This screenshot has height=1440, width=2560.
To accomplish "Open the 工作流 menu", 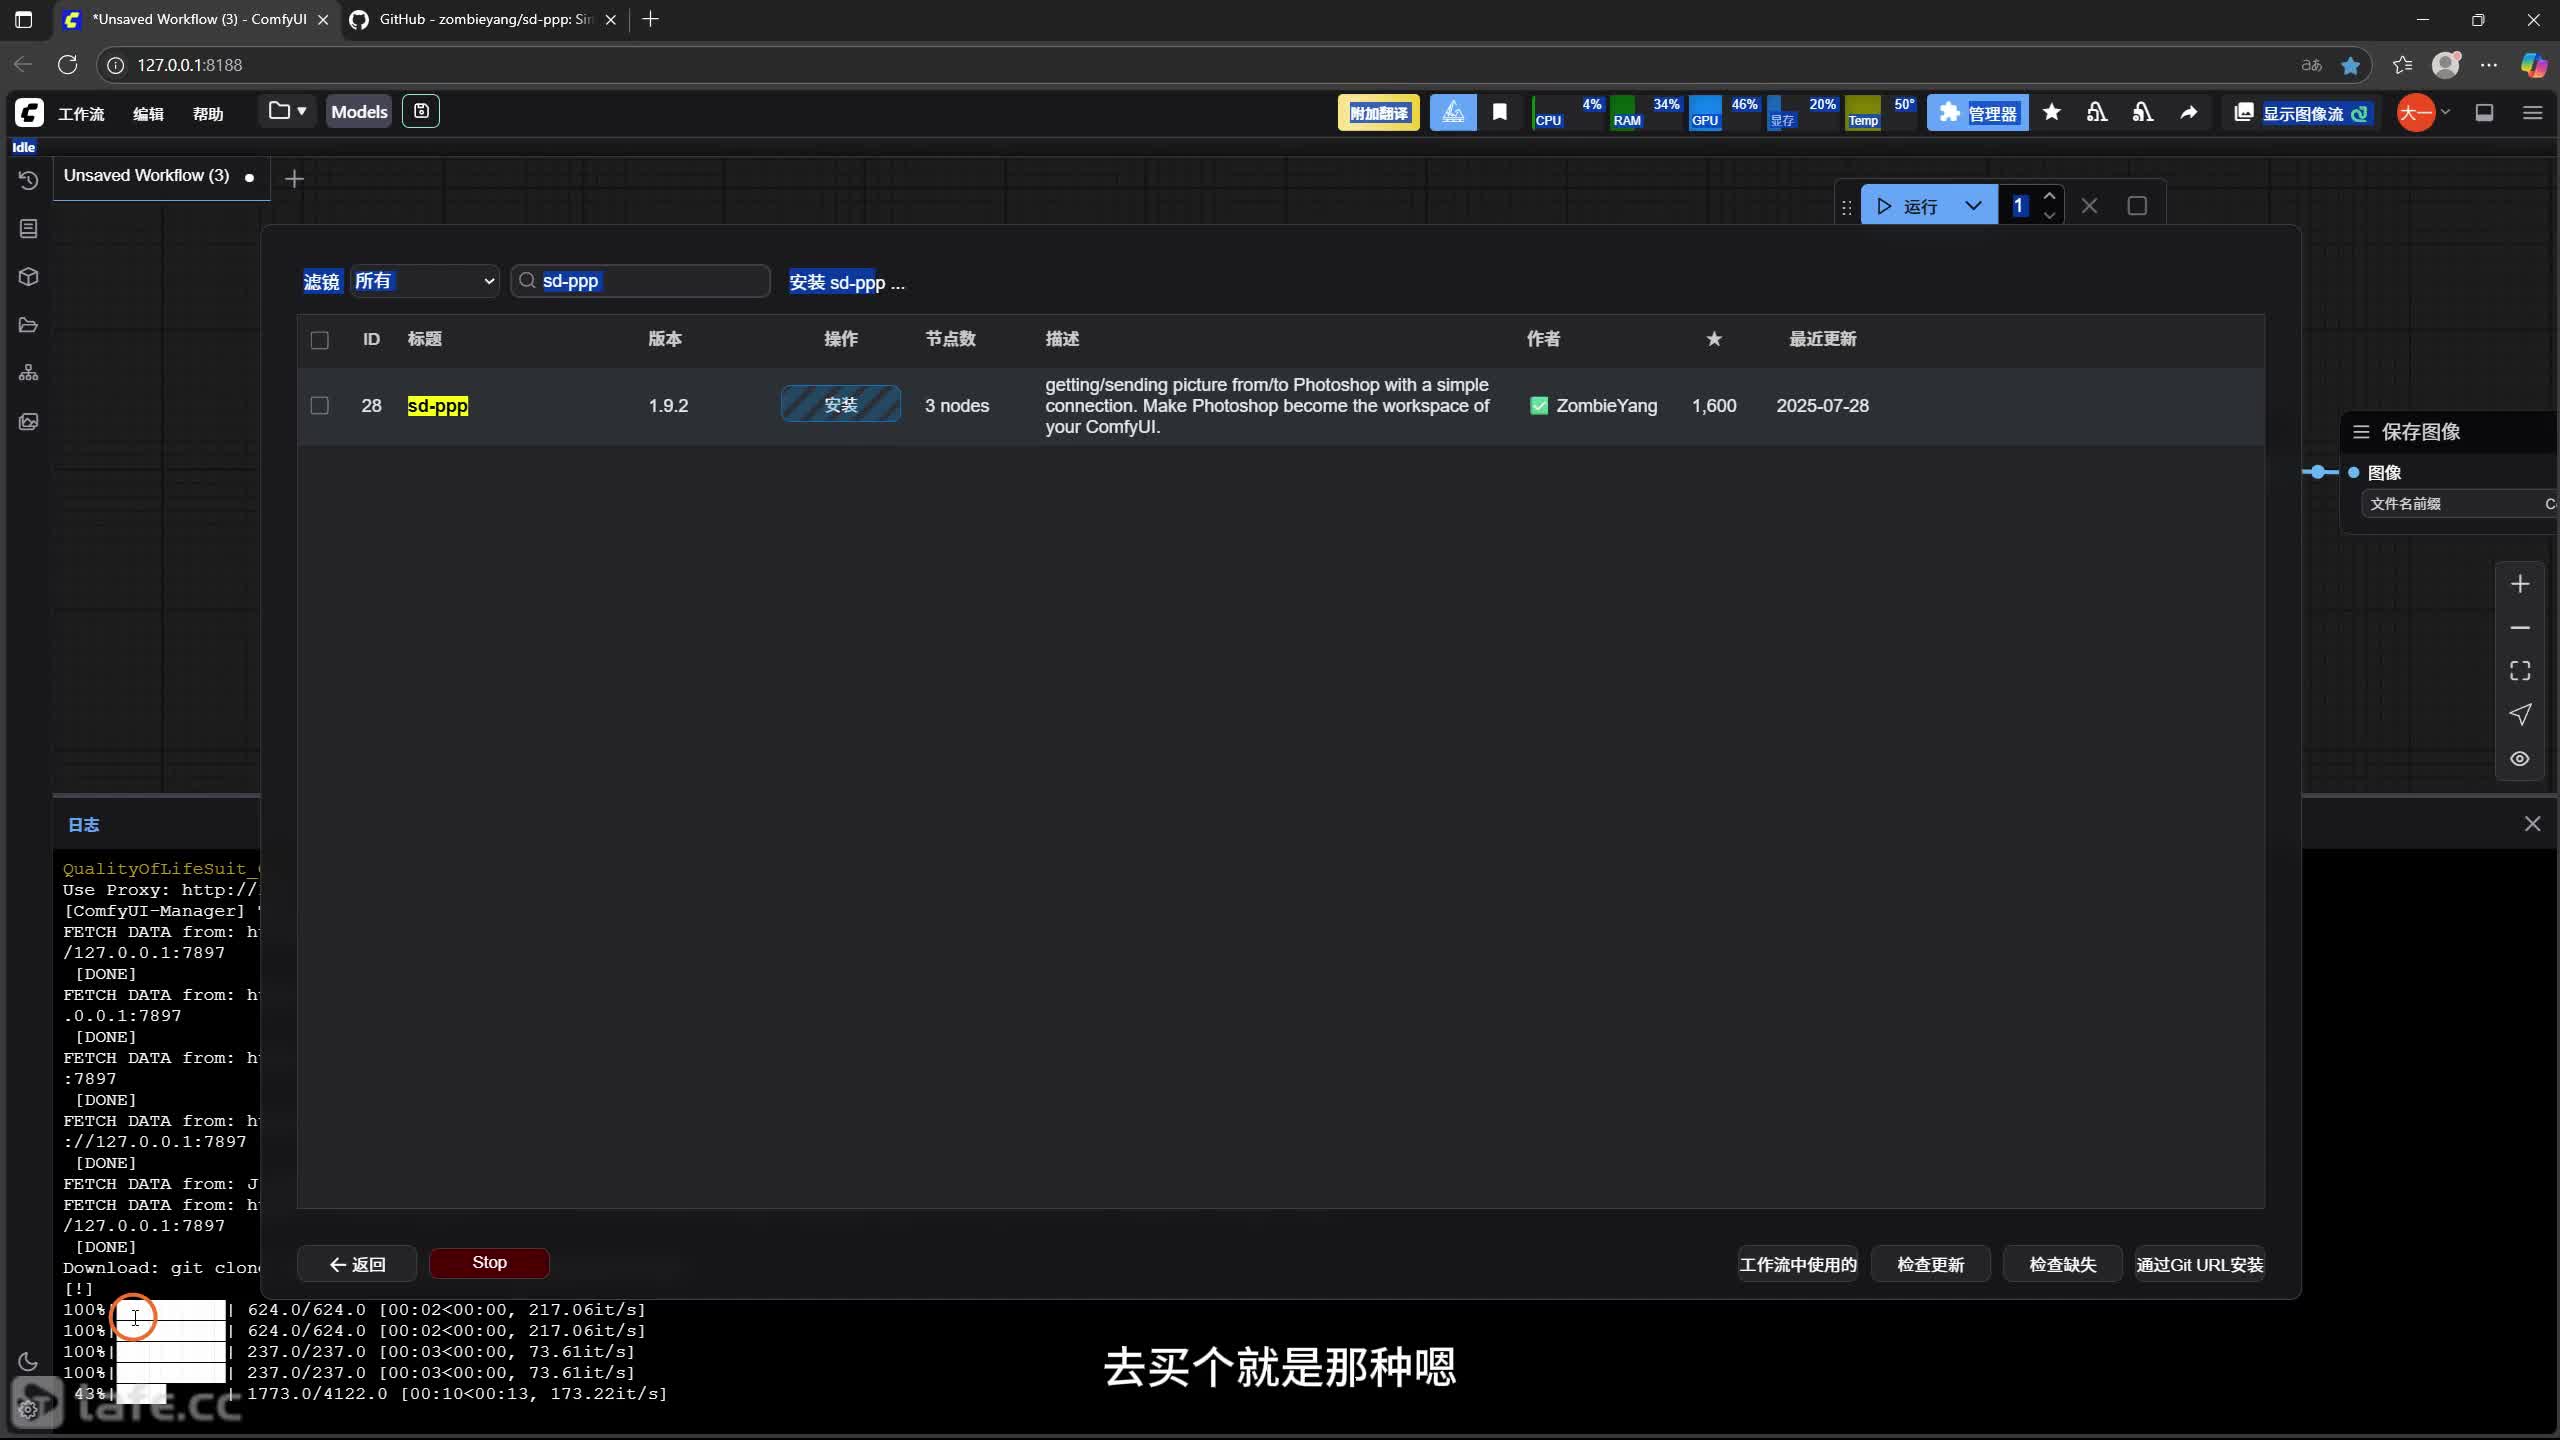I will pyautogui.click(x=81, y=114).
